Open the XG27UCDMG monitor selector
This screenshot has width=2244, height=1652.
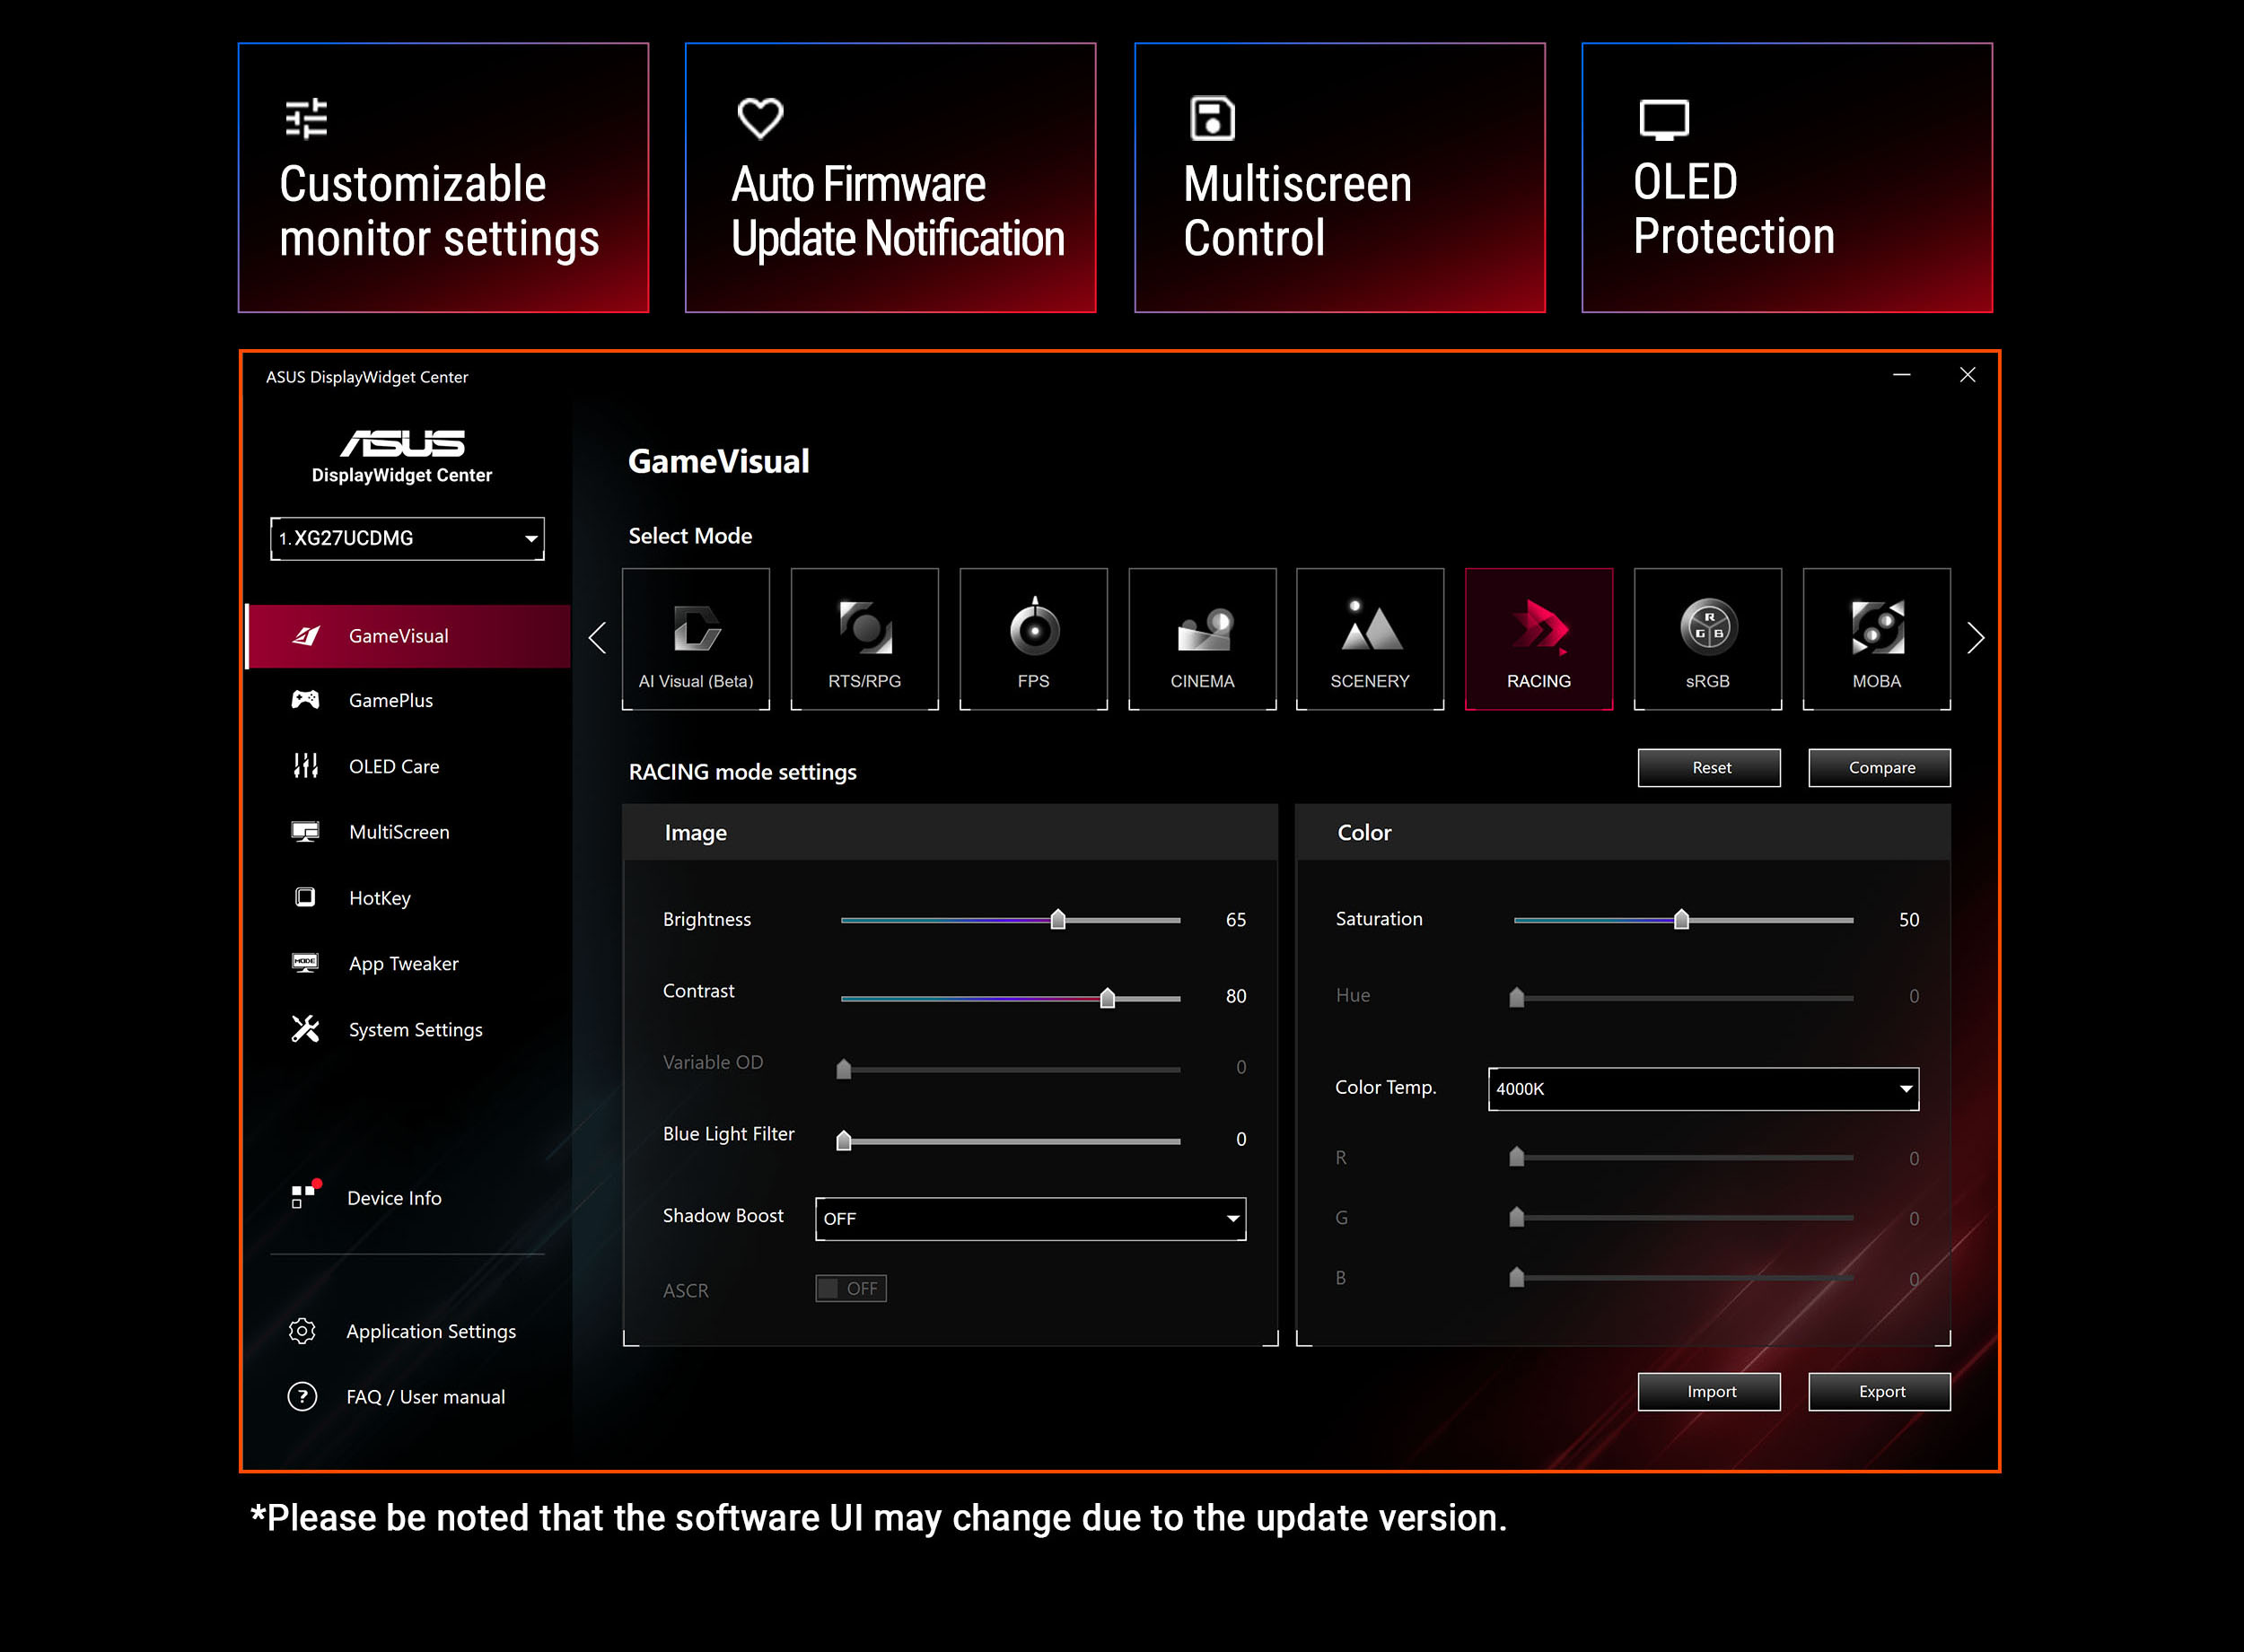click(x=406, y=538)
